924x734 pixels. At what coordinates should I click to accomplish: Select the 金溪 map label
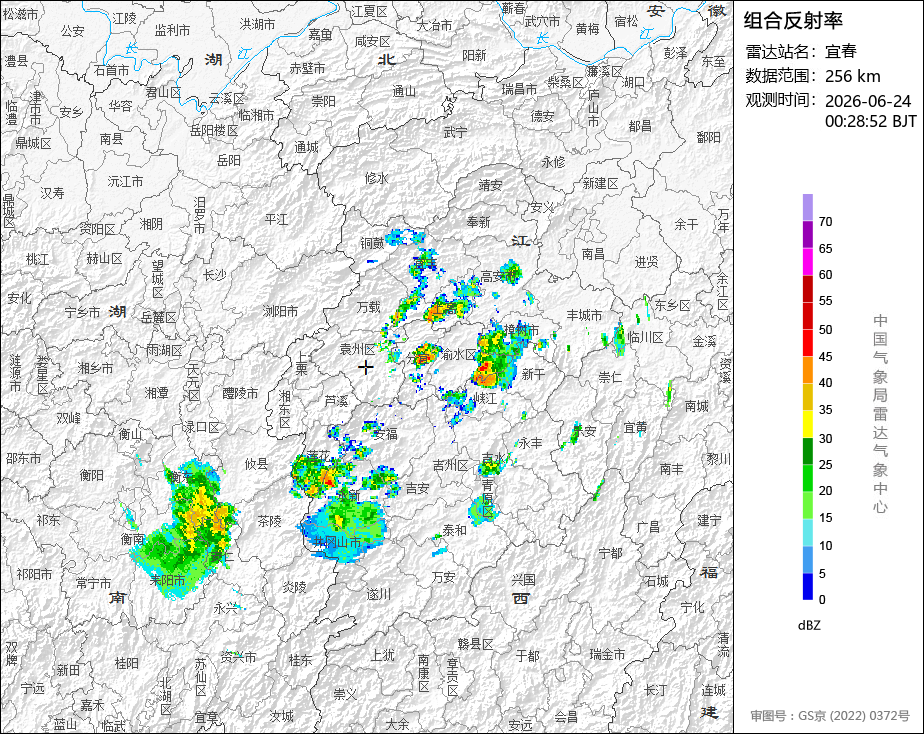704,341
